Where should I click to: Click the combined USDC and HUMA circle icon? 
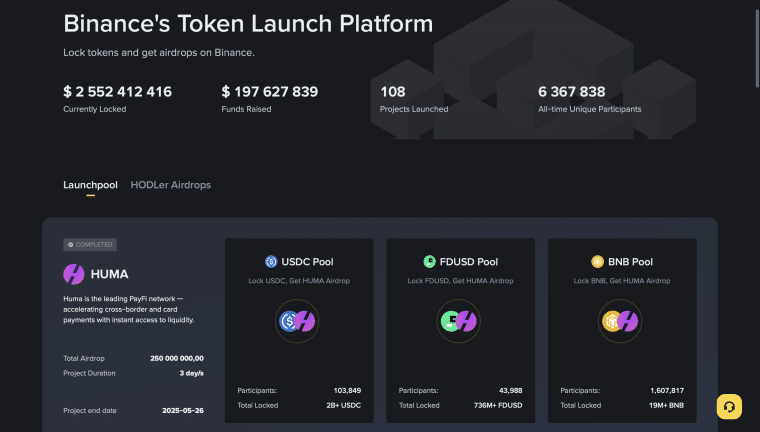[x=297, y=321]
